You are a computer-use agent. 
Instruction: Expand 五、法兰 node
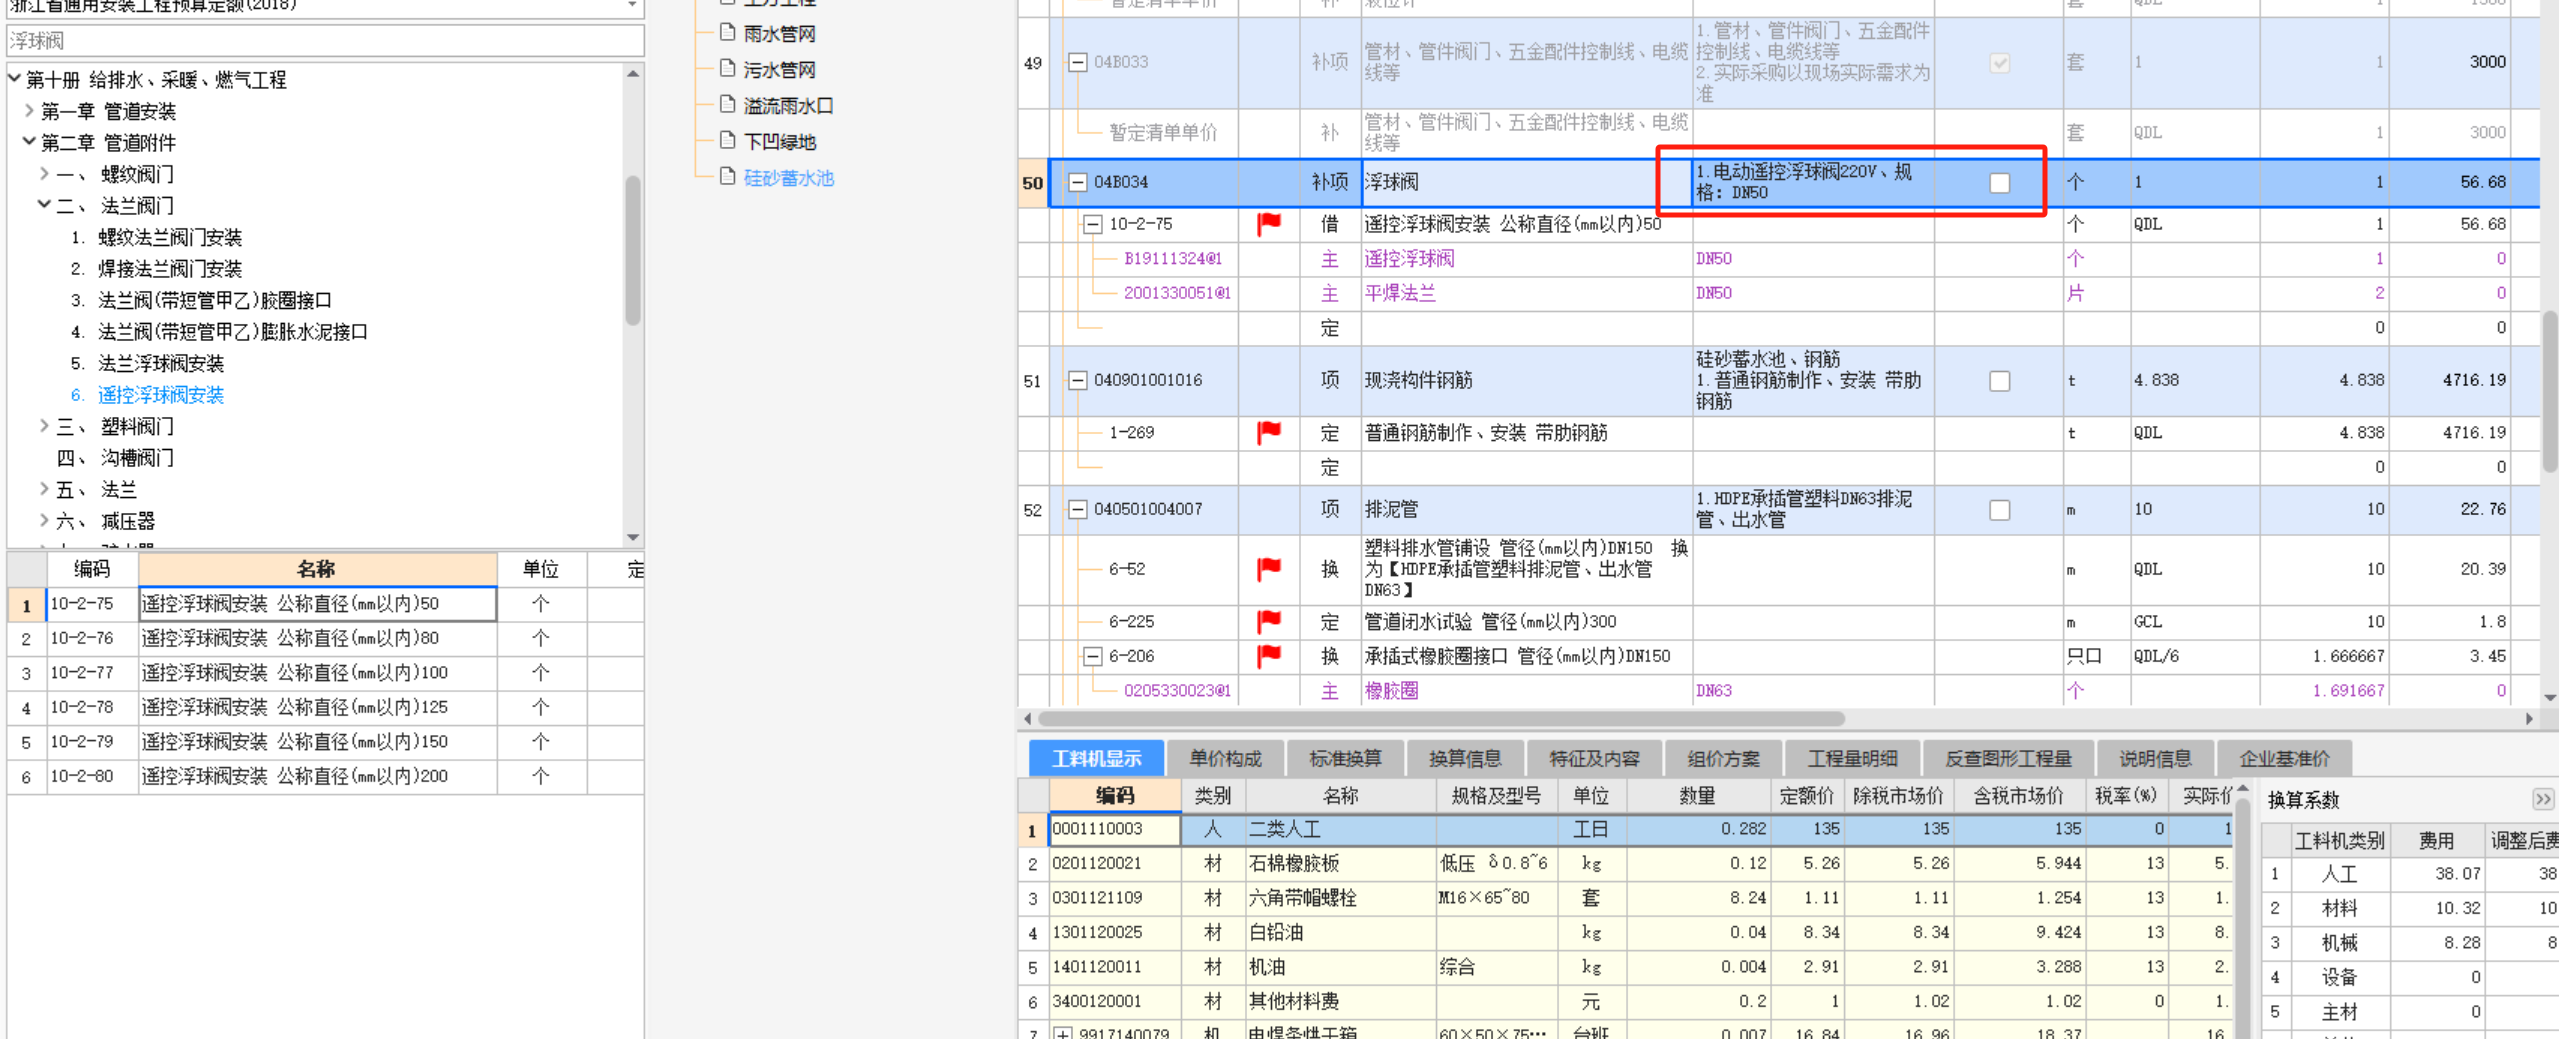click(44, 488)
